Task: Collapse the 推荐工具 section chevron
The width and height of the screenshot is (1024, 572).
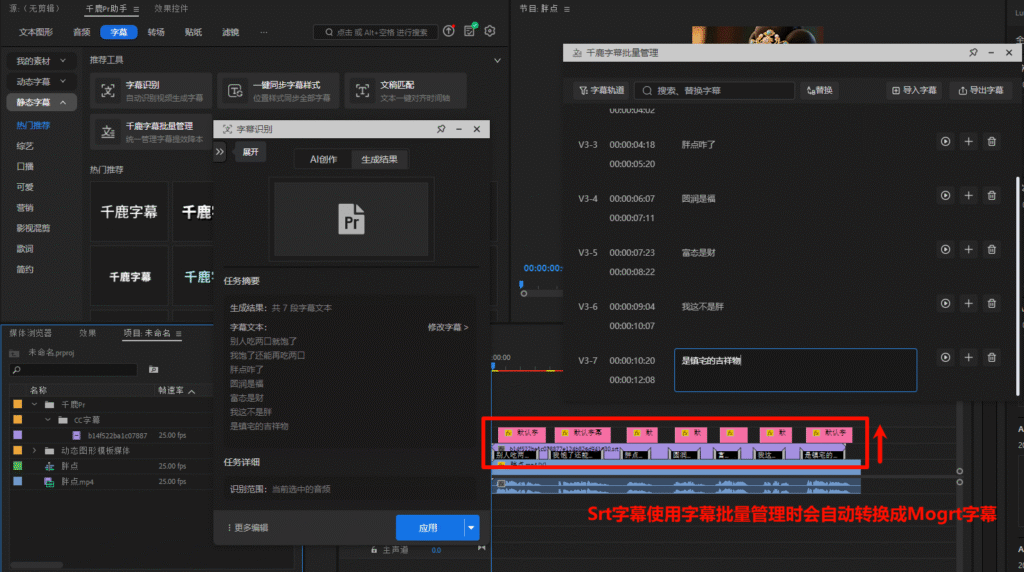Action: click(x=498, y=60)
